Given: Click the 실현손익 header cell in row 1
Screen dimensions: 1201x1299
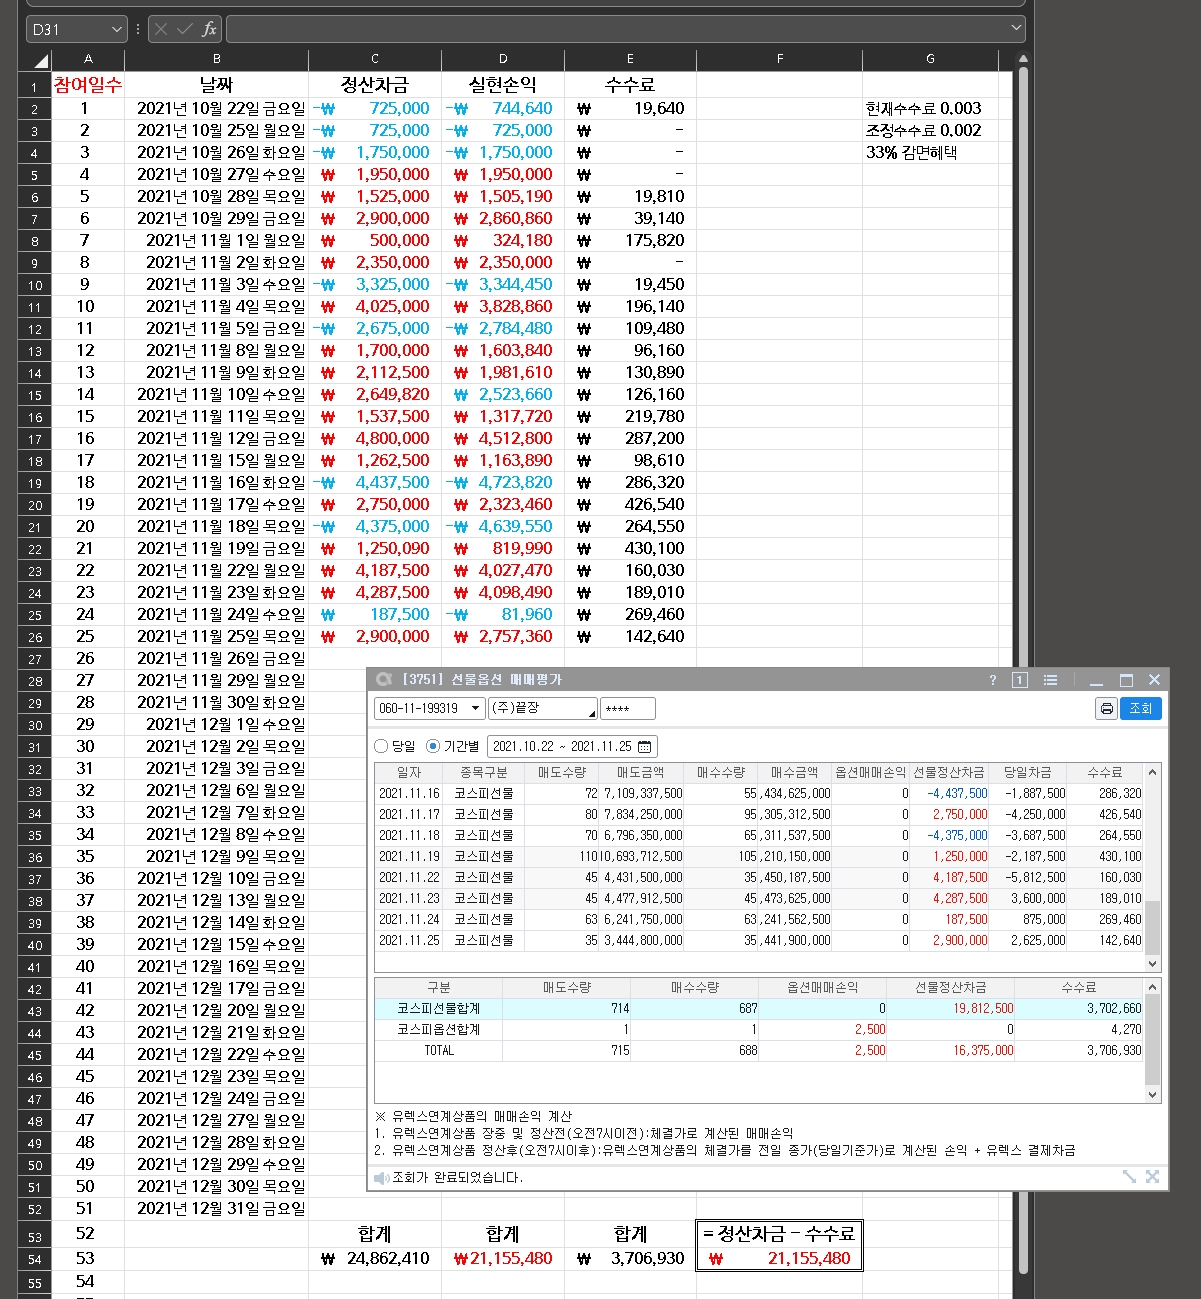Looking at the screenshot, I should tap(503, 86).
